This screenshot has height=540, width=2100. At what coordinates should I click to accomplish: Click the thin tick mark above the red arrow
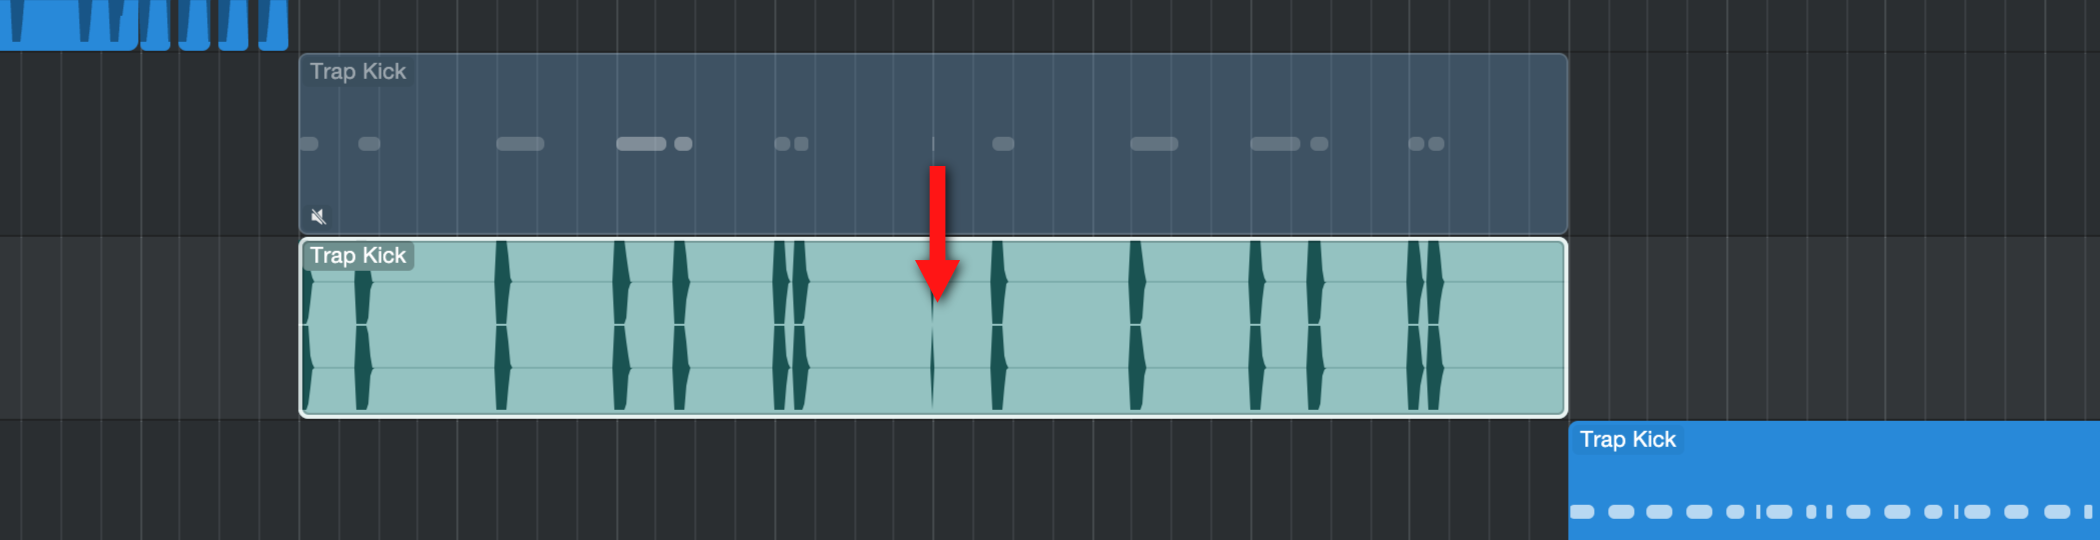[933, 143]
